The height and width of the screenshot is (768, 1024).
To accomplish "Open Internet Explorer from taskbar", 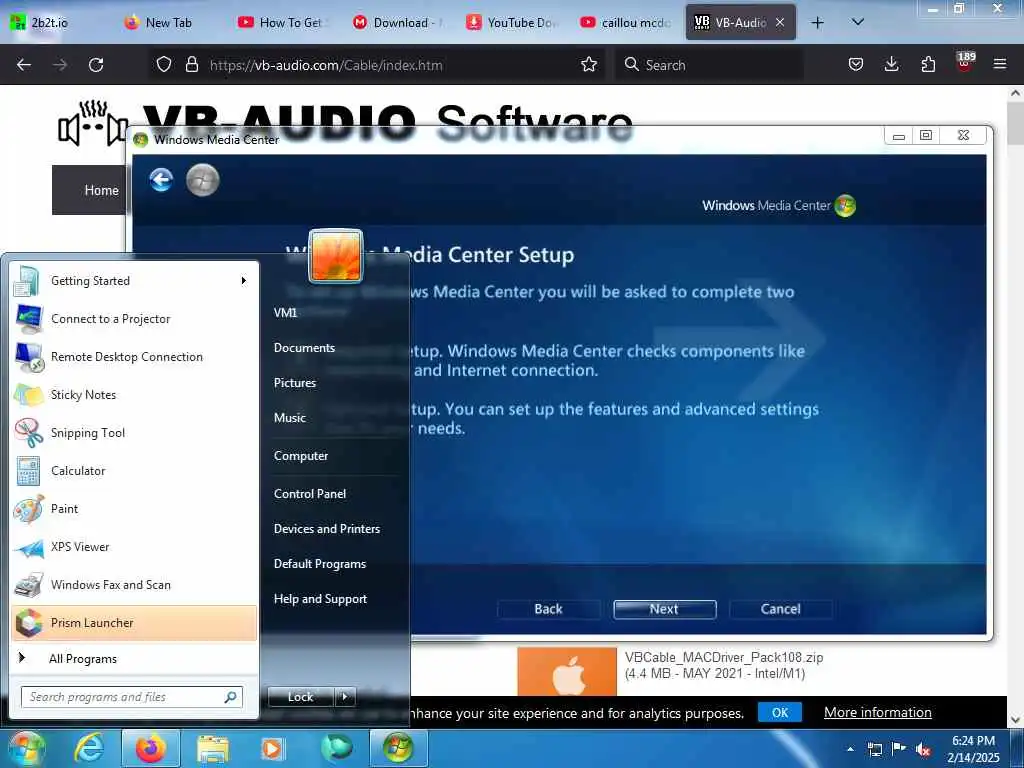I will (x=89, y=748).
